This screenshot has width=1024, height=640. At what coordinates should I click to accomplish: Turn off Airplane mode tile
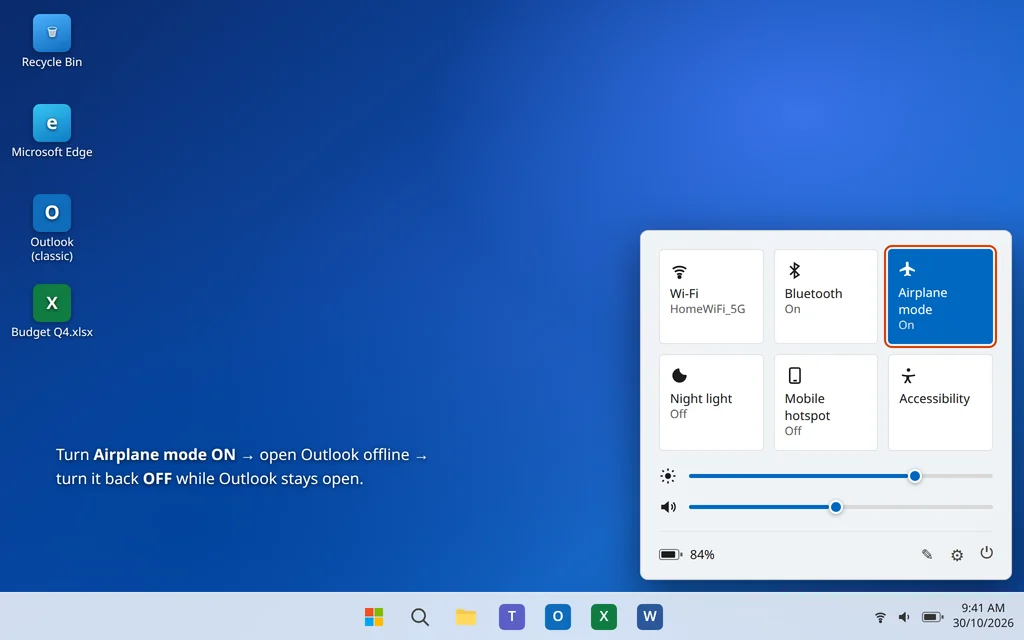(940, 296)
